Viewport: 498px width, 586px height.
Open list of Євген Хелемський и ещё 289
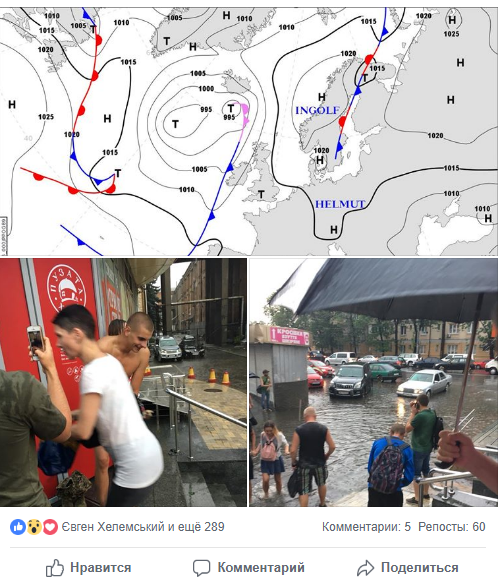pyautogui.click(x=143, y=527)
